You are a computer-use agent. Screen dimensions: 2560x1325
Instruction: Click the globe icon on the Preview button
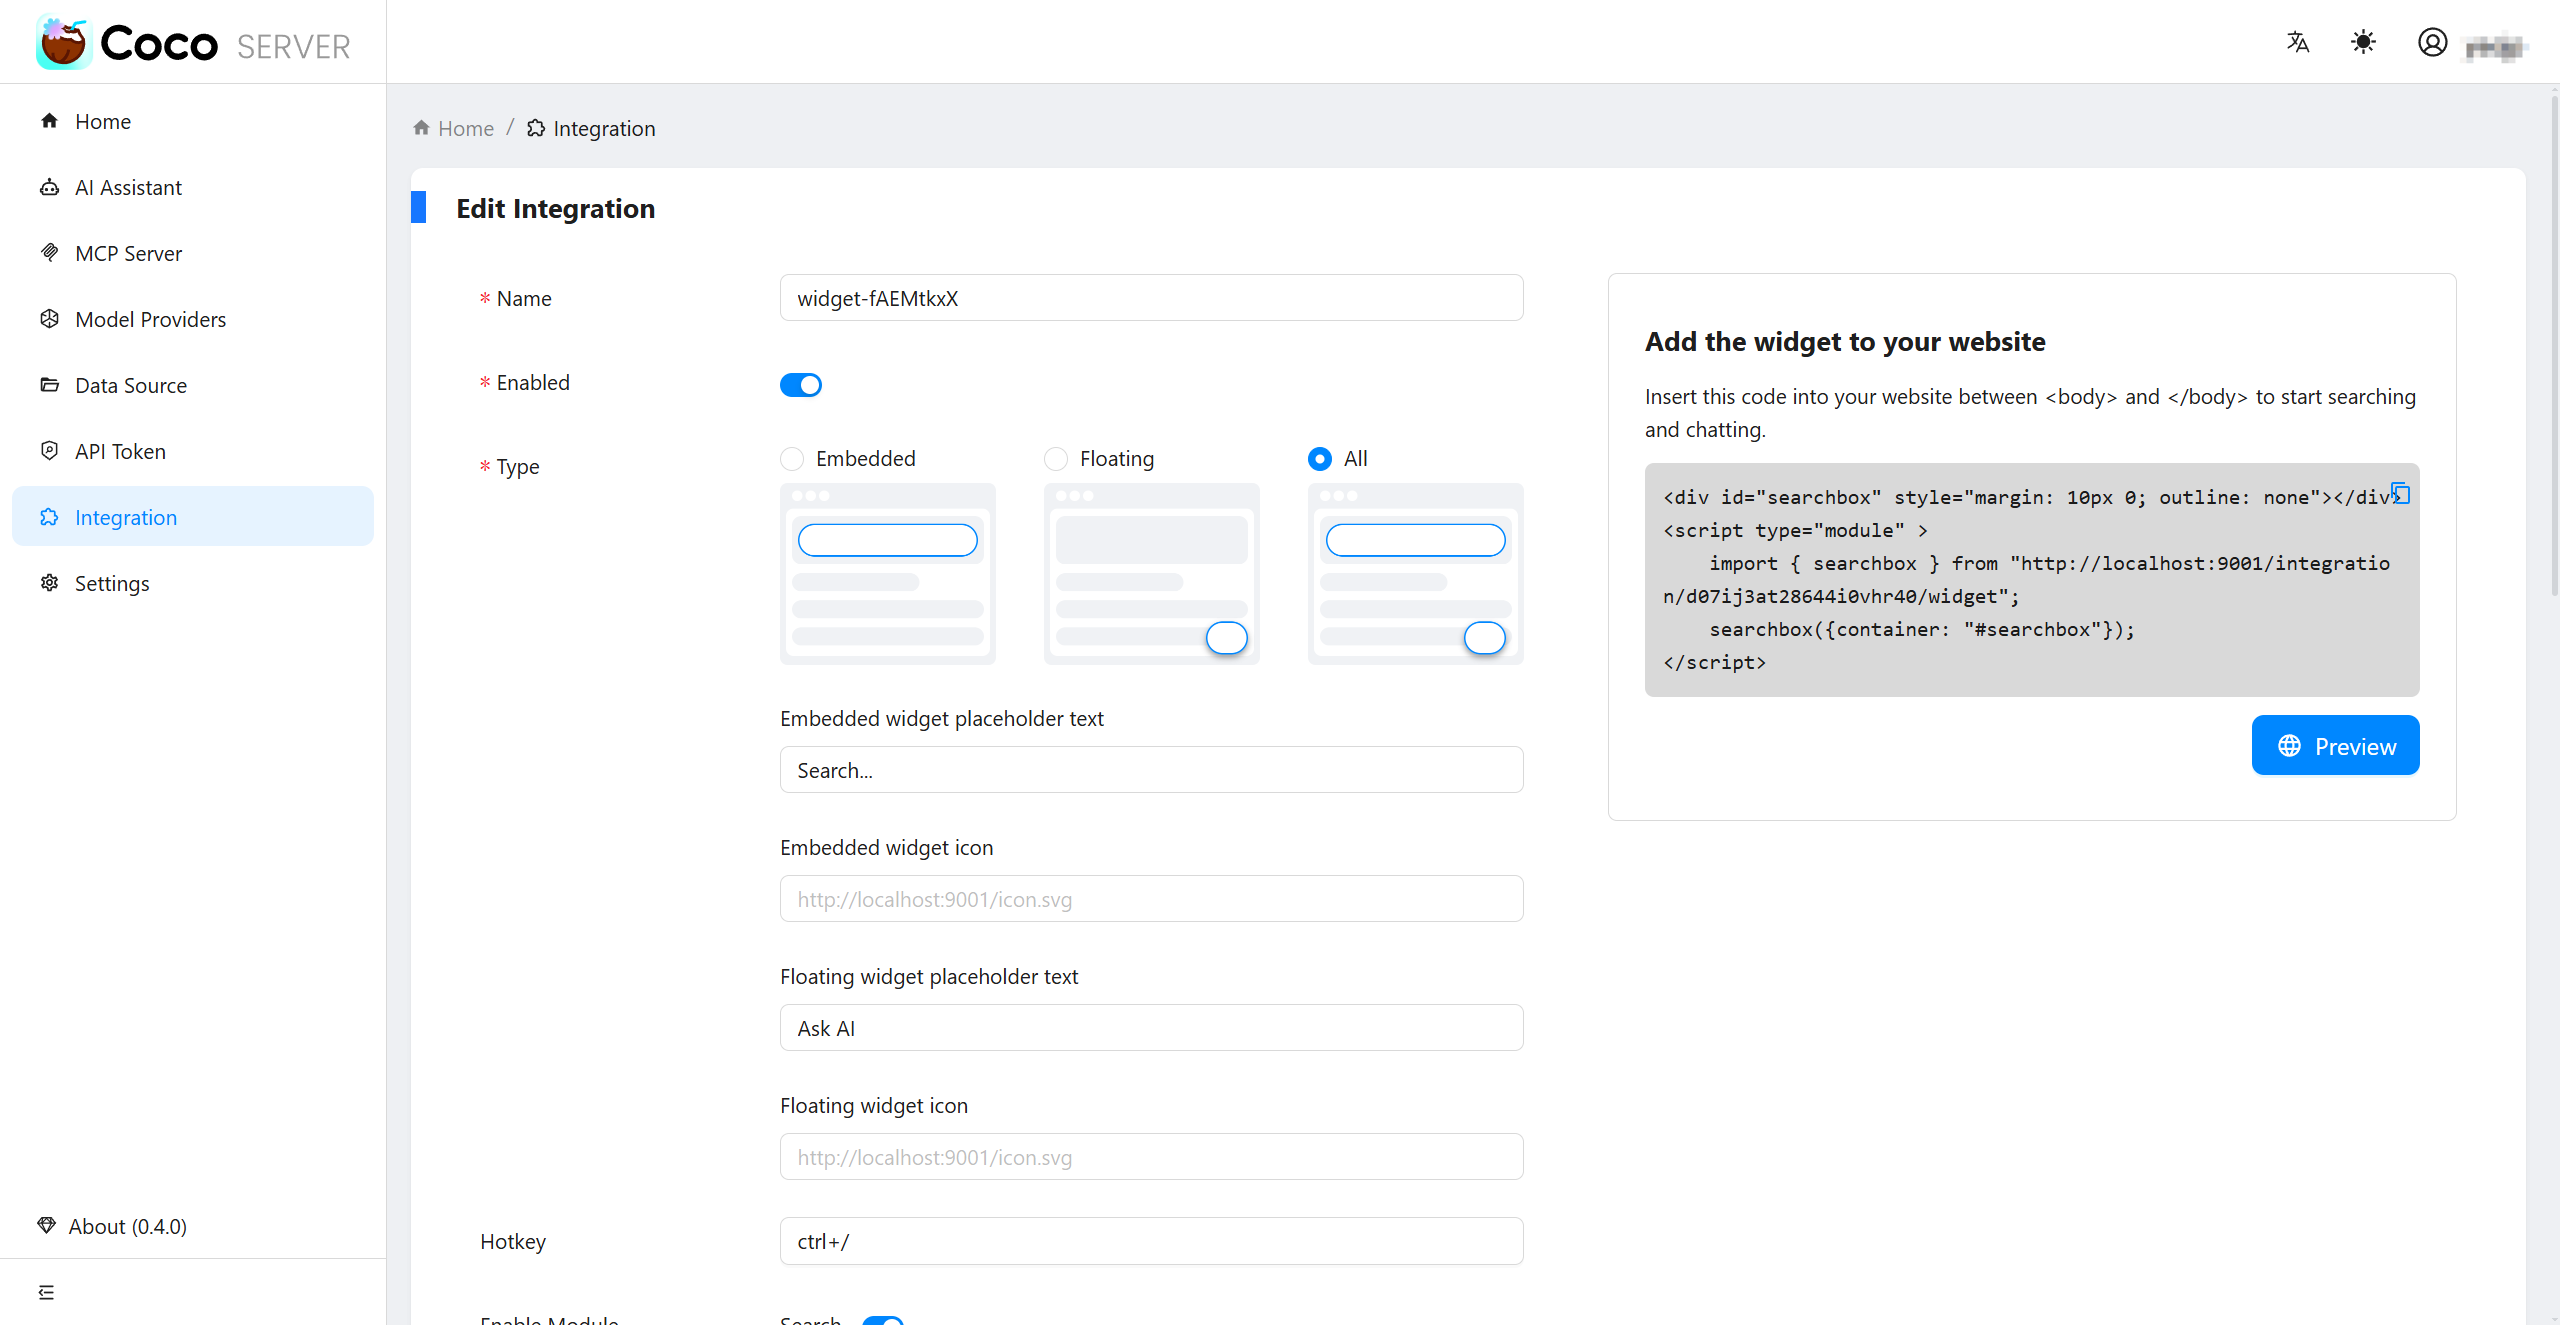pos(2289,746)
